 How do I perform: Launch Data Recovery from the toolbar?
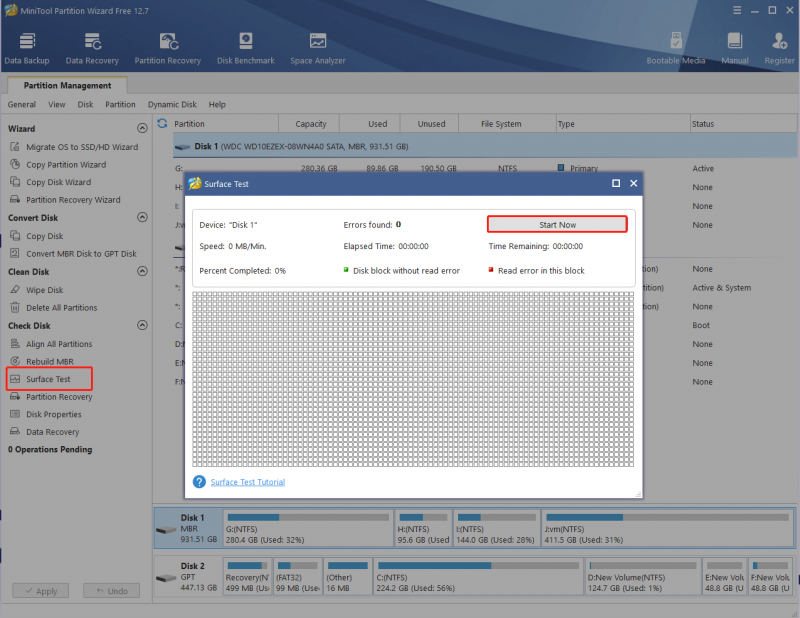tap(92, 48)
